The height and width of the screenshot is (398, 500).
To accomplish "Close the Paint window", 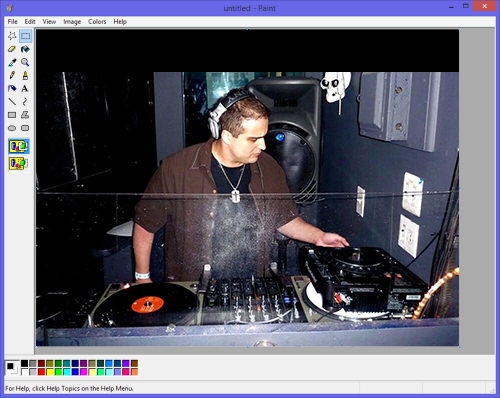I will pos(484,6).
